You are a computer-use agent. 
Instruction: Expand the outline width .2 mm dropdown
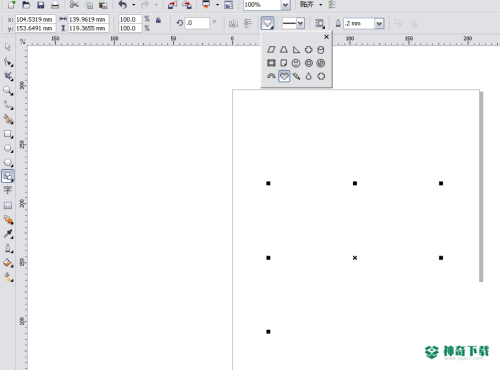click(x=379, y=23)
